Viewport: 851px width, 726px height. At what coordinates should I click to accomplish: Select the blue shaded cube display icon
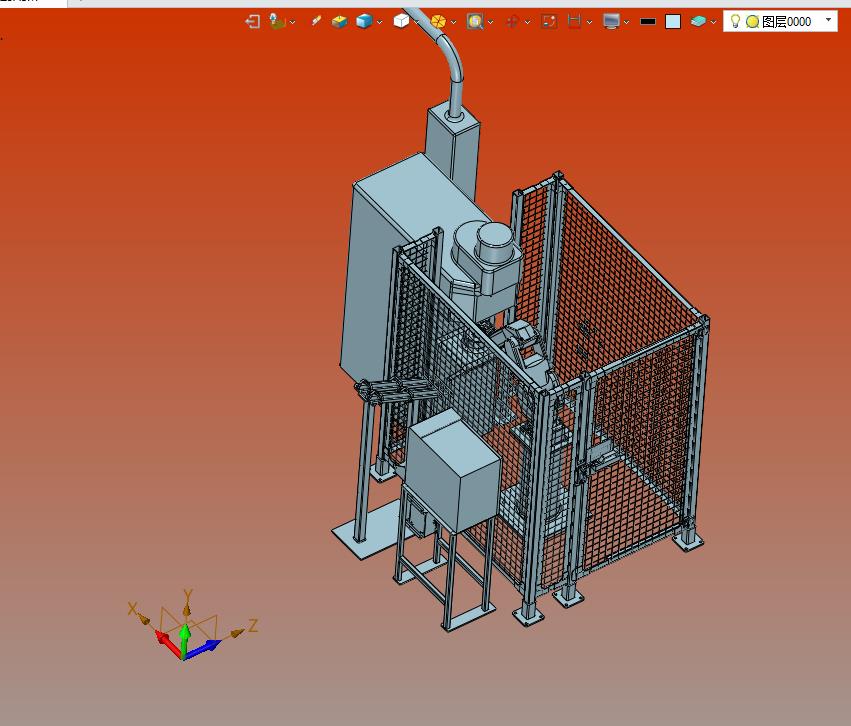pos(364,21)
